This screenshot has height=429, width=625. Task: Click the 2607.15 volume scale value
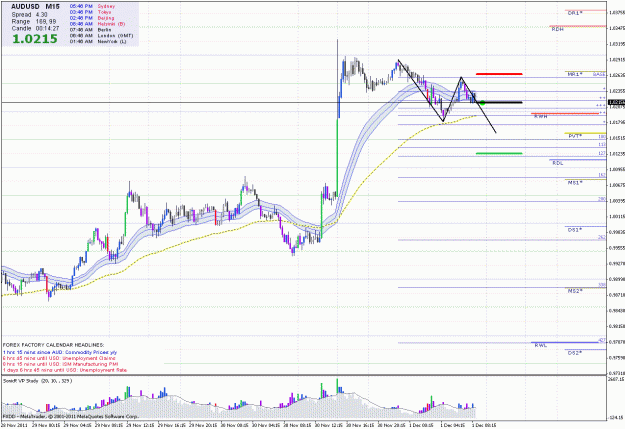[x=617, y=380]
